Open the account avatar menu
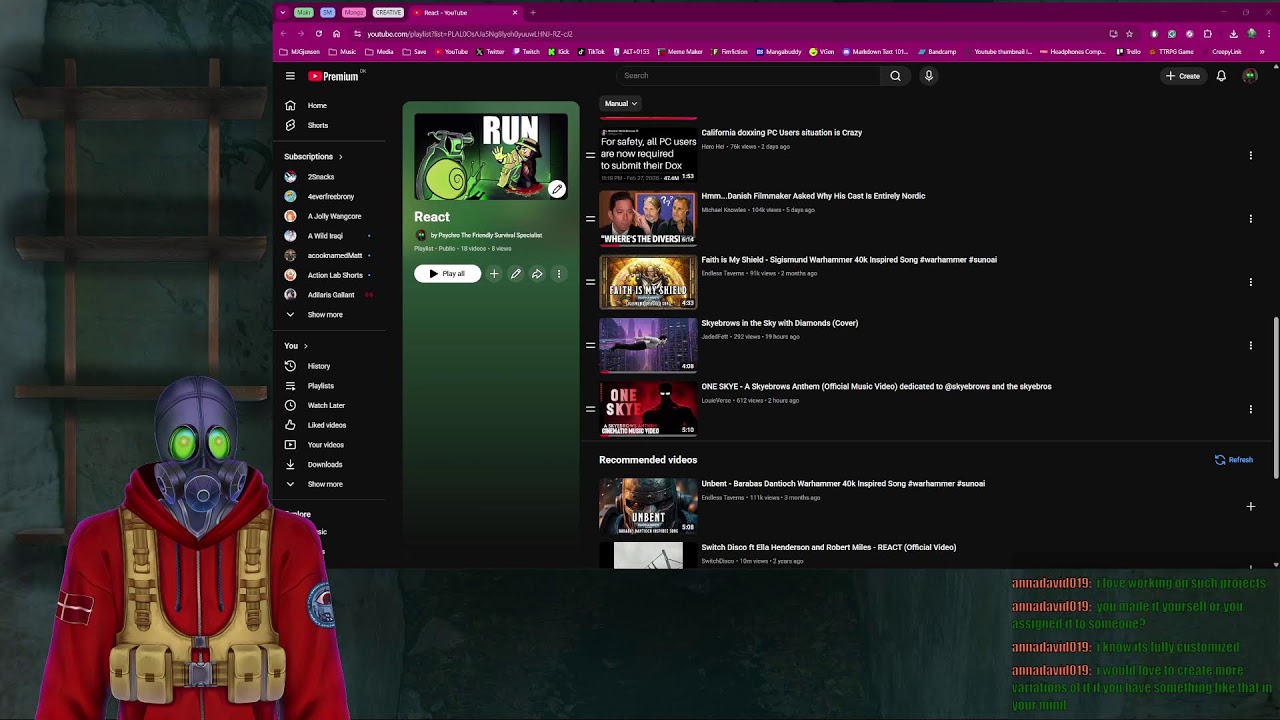The height and width of the screenshot is (720, 1280). [1250, 76]
